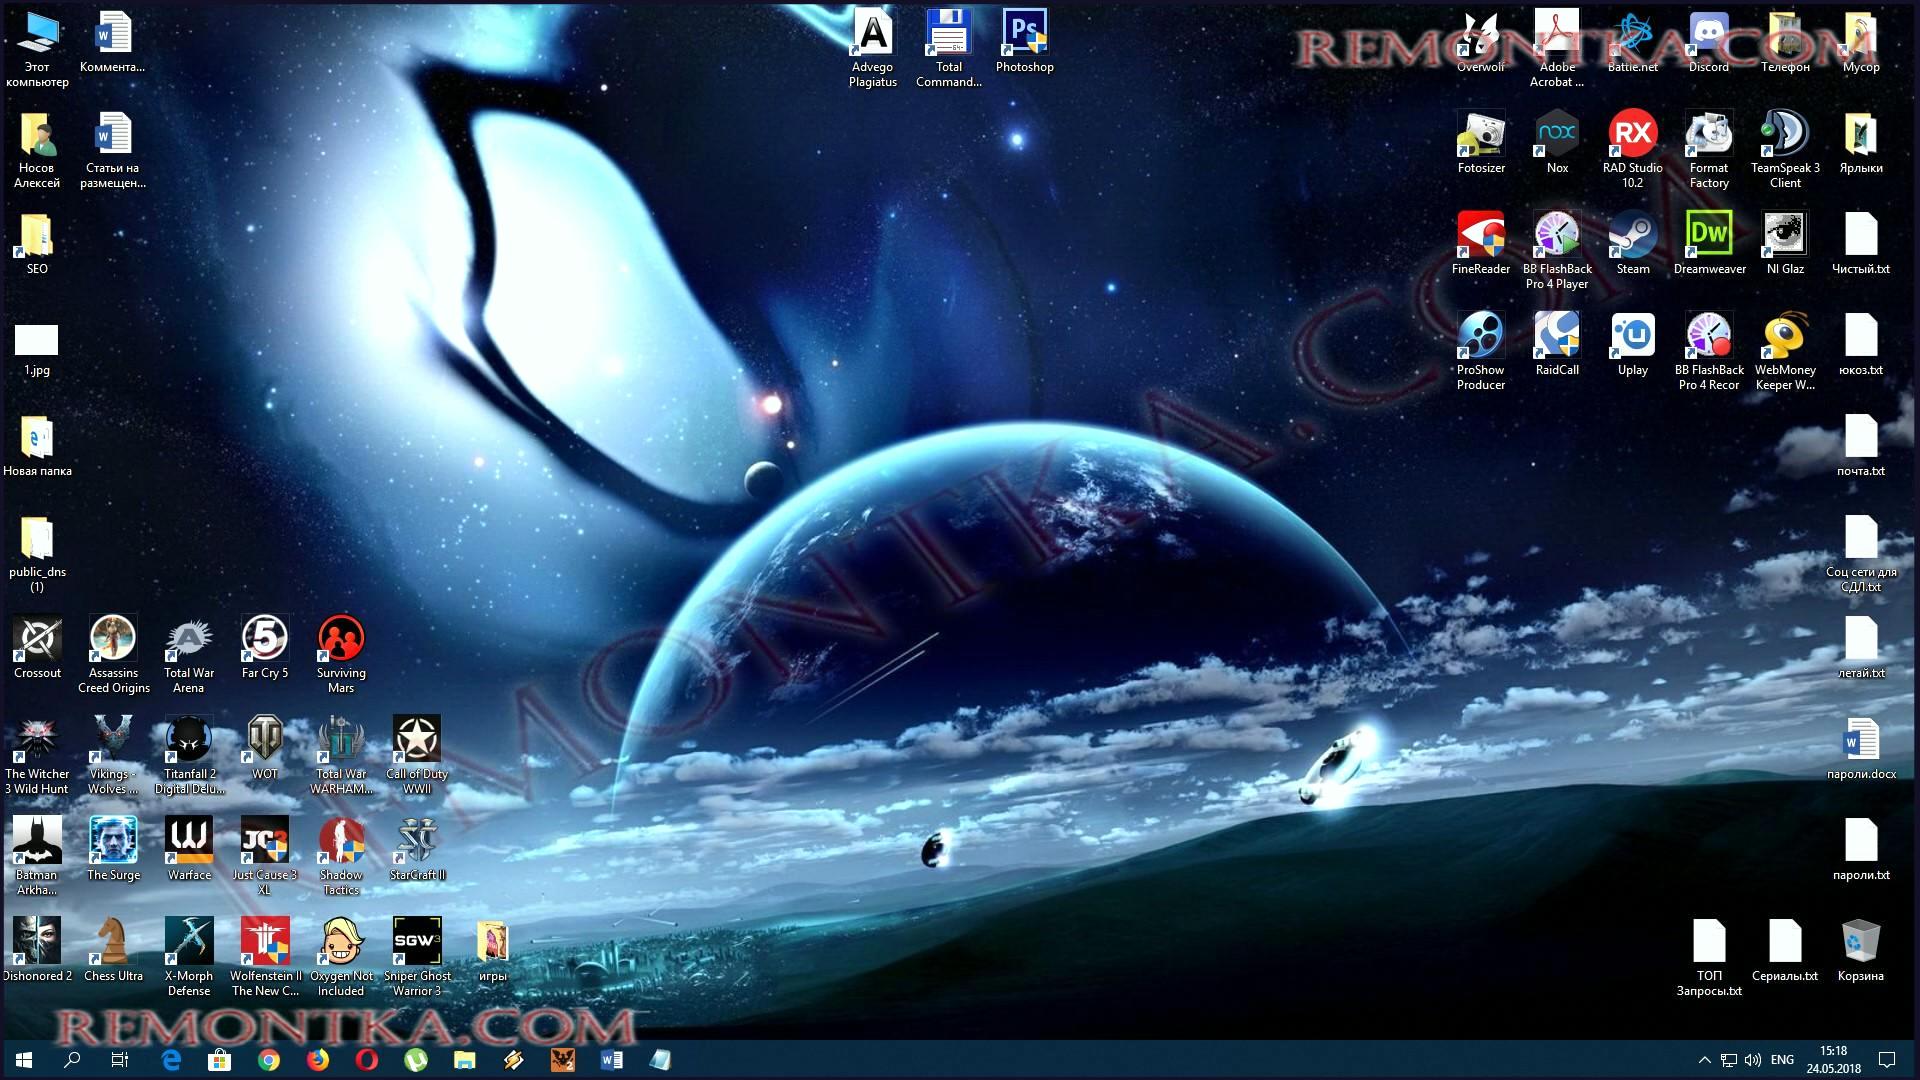
Task: Open the RaidCall desktop icon
Action: tap(1557, 344)
